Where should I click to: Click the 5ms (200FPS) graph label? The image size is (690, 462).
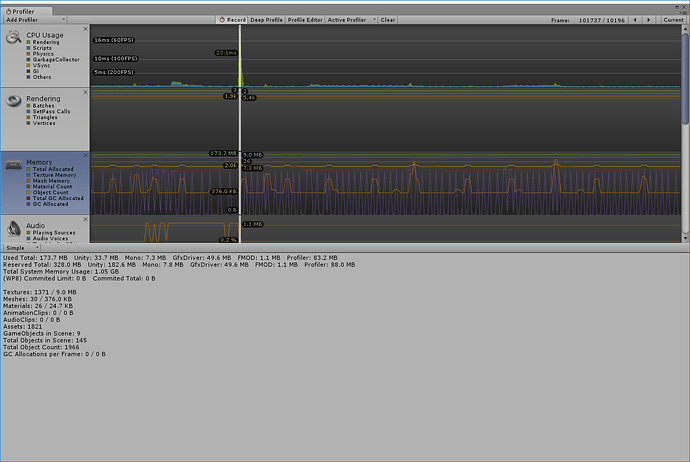click(x=114, y=72)
